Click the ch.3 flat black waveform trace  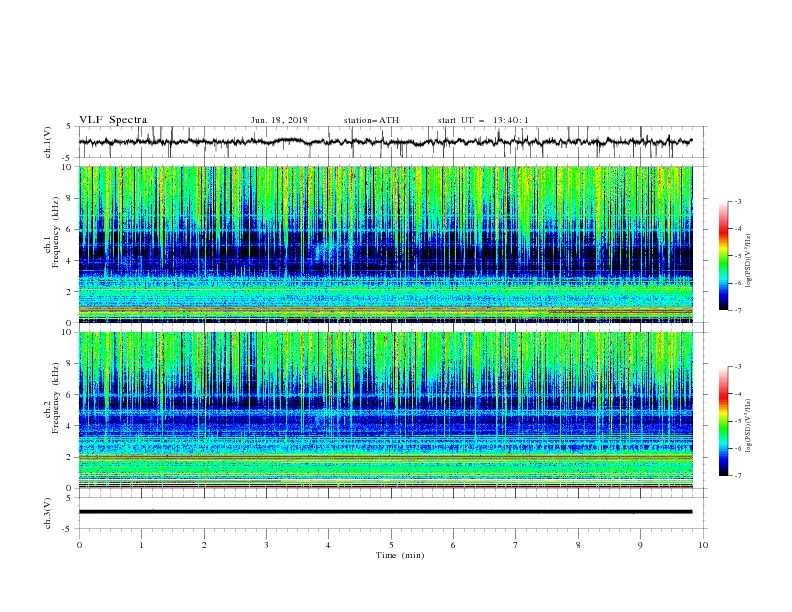[x=385, y=512]
